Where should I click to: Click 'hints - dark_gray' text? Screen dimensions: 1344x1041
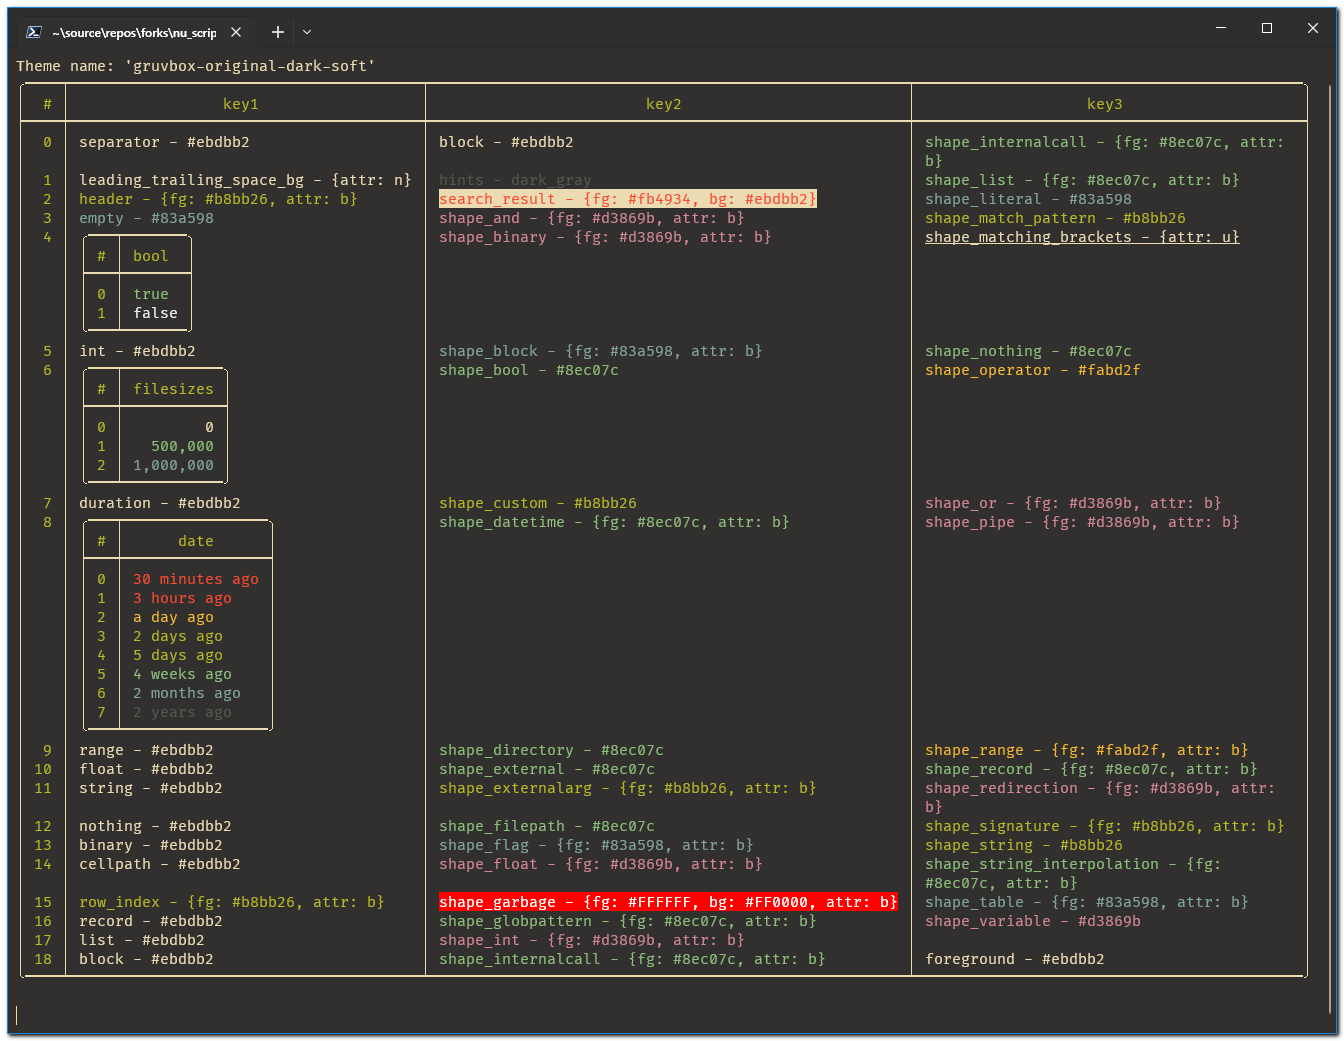515,180
